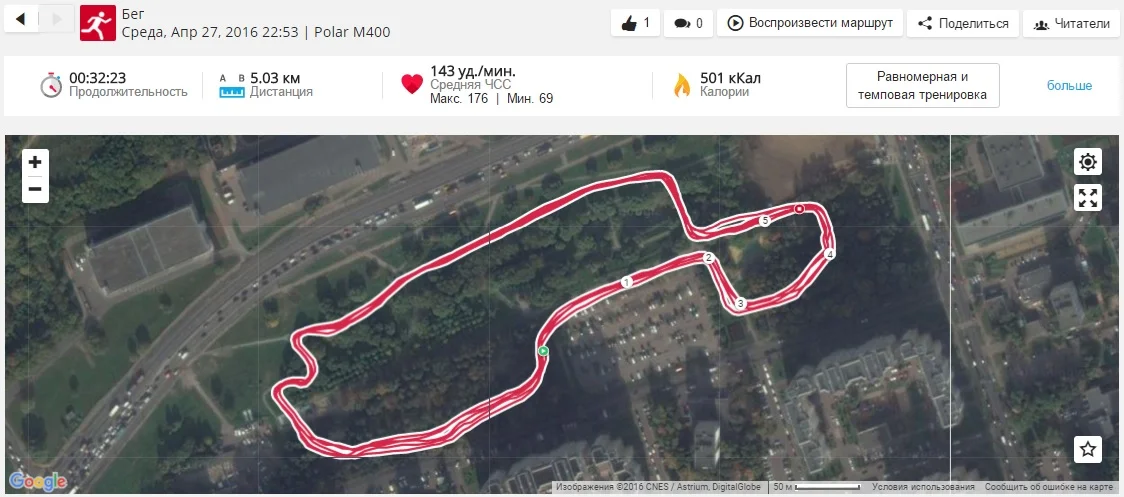Open comments via speech bubble button
Image resolution: width=1124 pixels, height=497 pixels.
pos(687,23)
